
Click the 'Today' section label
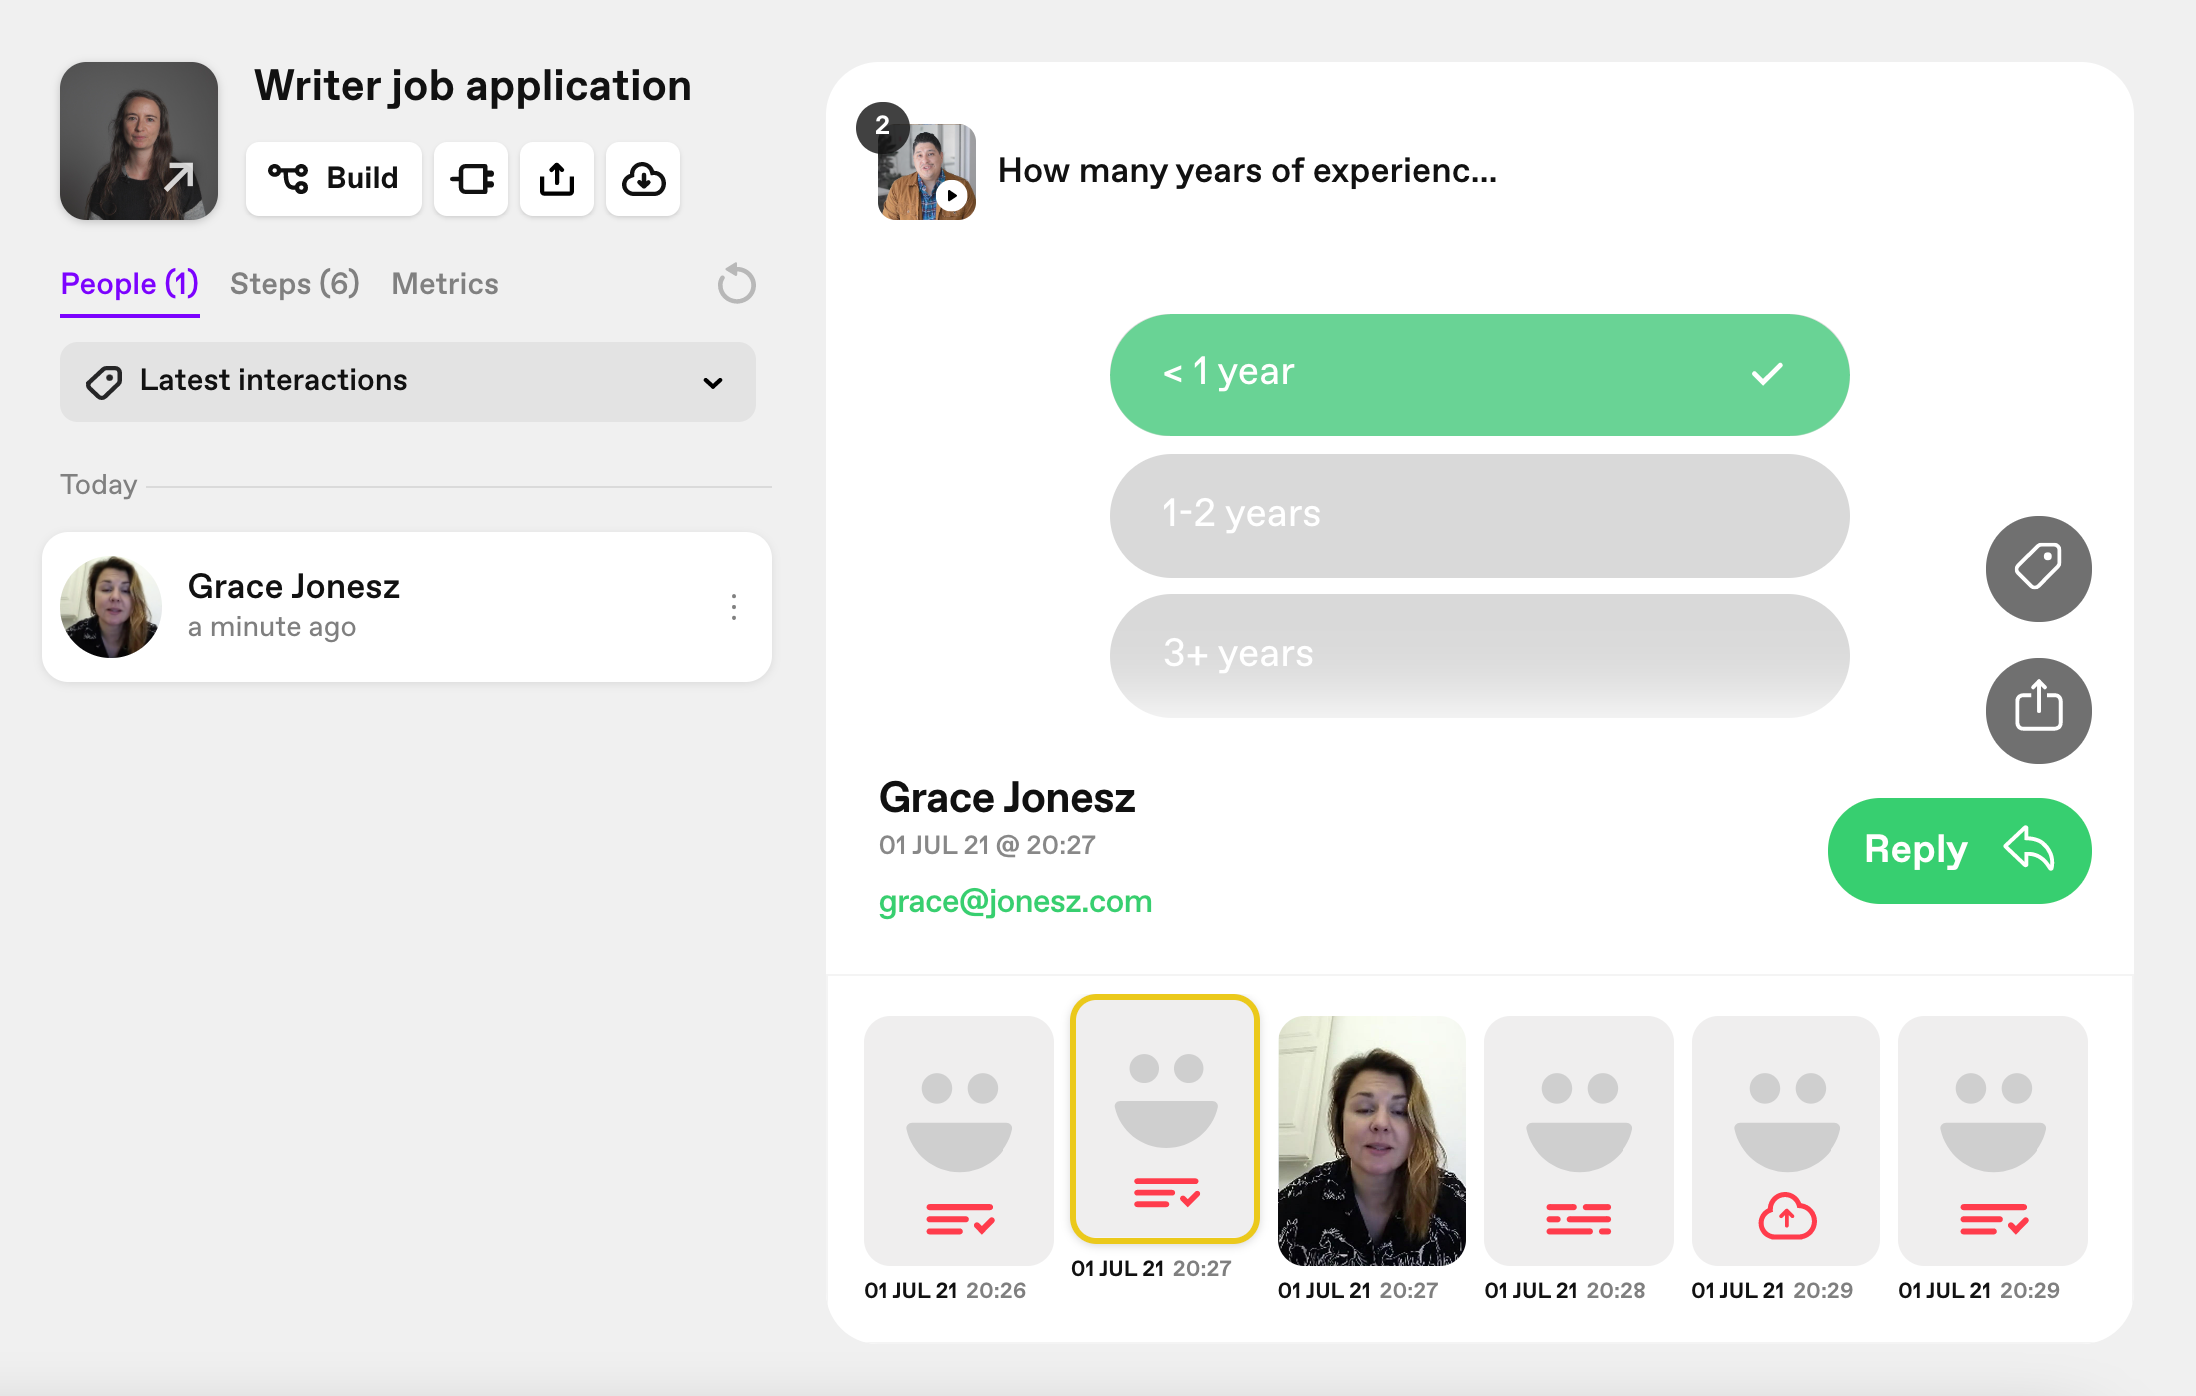pos(98,485)
